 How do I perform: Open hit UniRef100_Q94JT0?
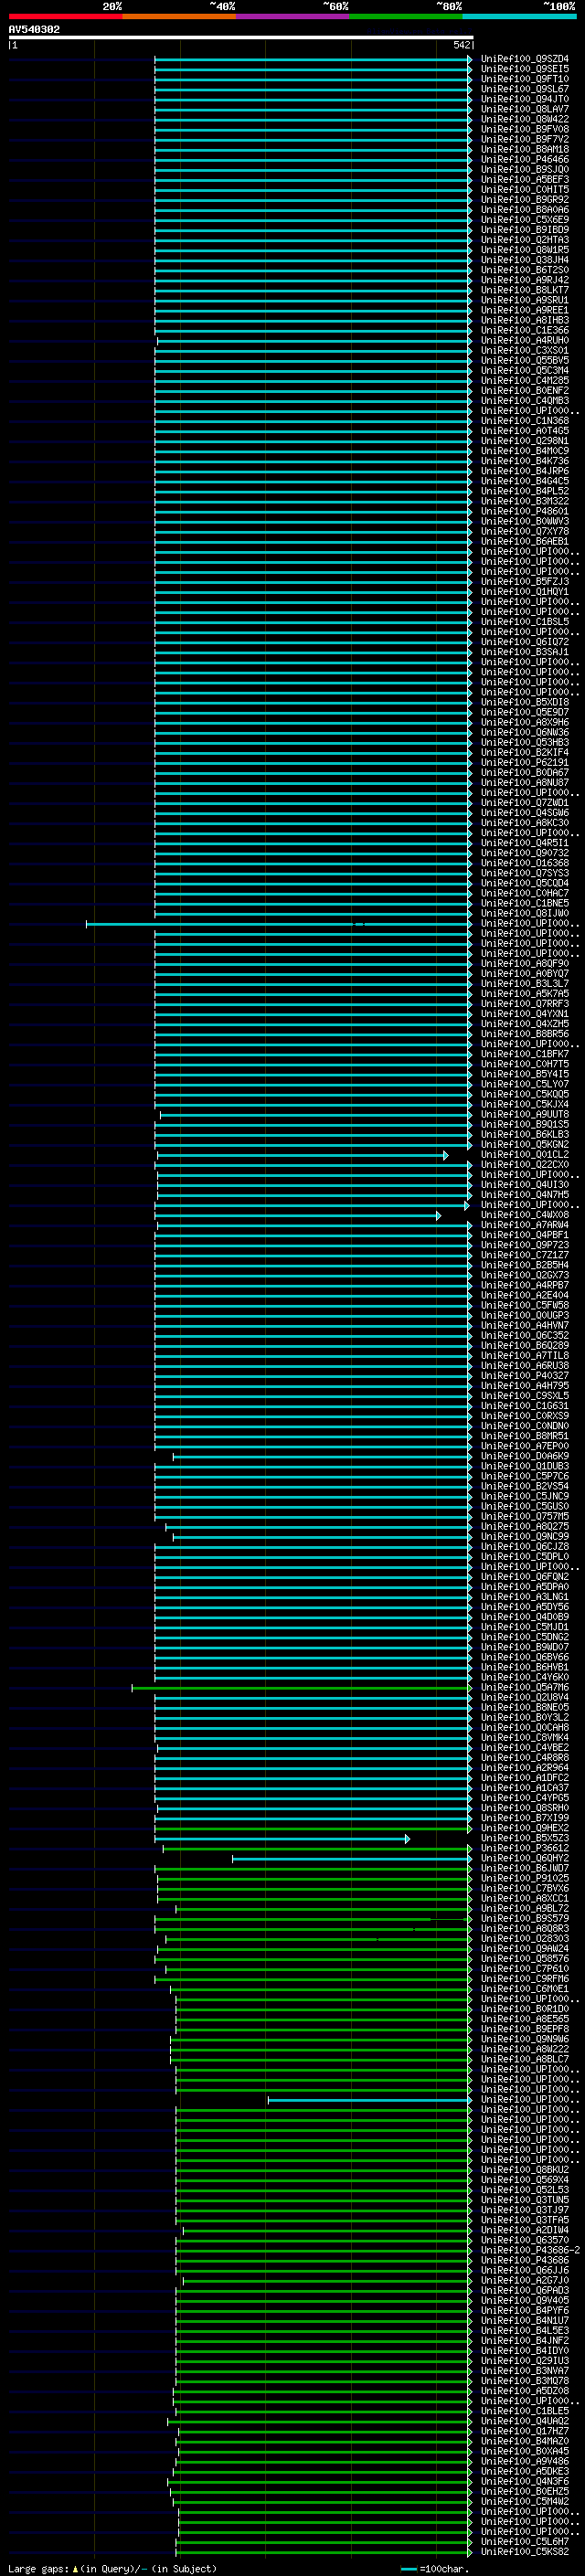(x=525, y=99)
